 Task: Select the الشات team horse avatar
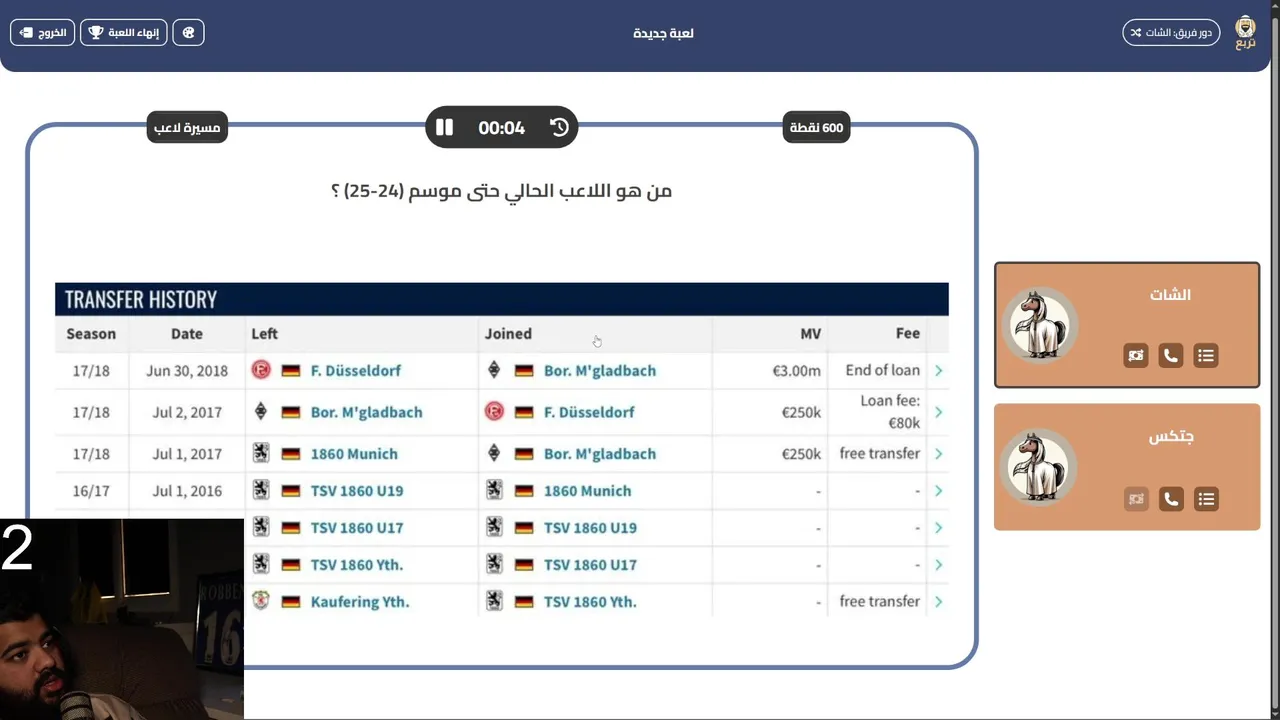[1039, 325]
